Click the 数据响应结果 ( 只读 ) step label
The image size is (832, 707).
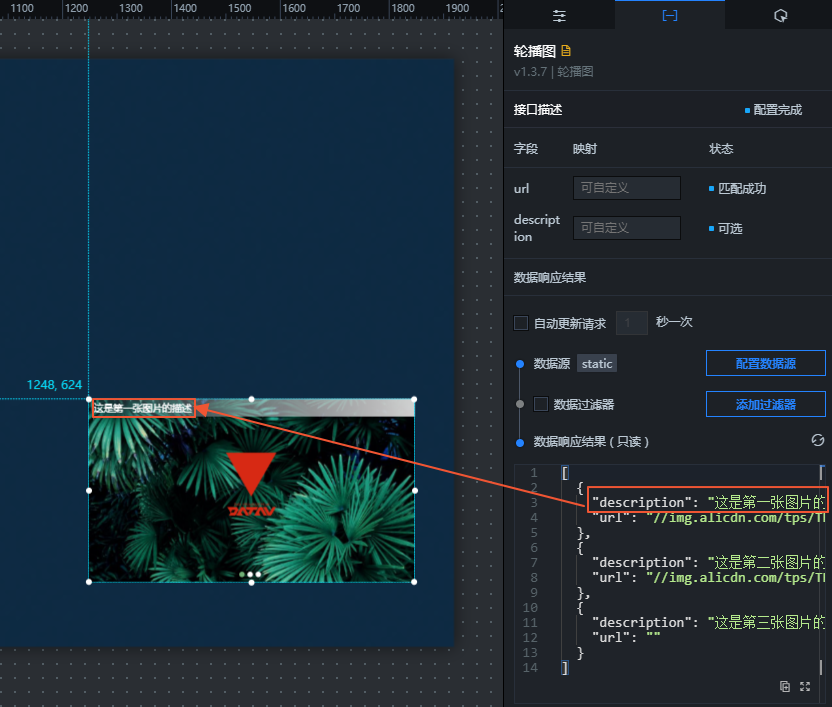point(591,442)
